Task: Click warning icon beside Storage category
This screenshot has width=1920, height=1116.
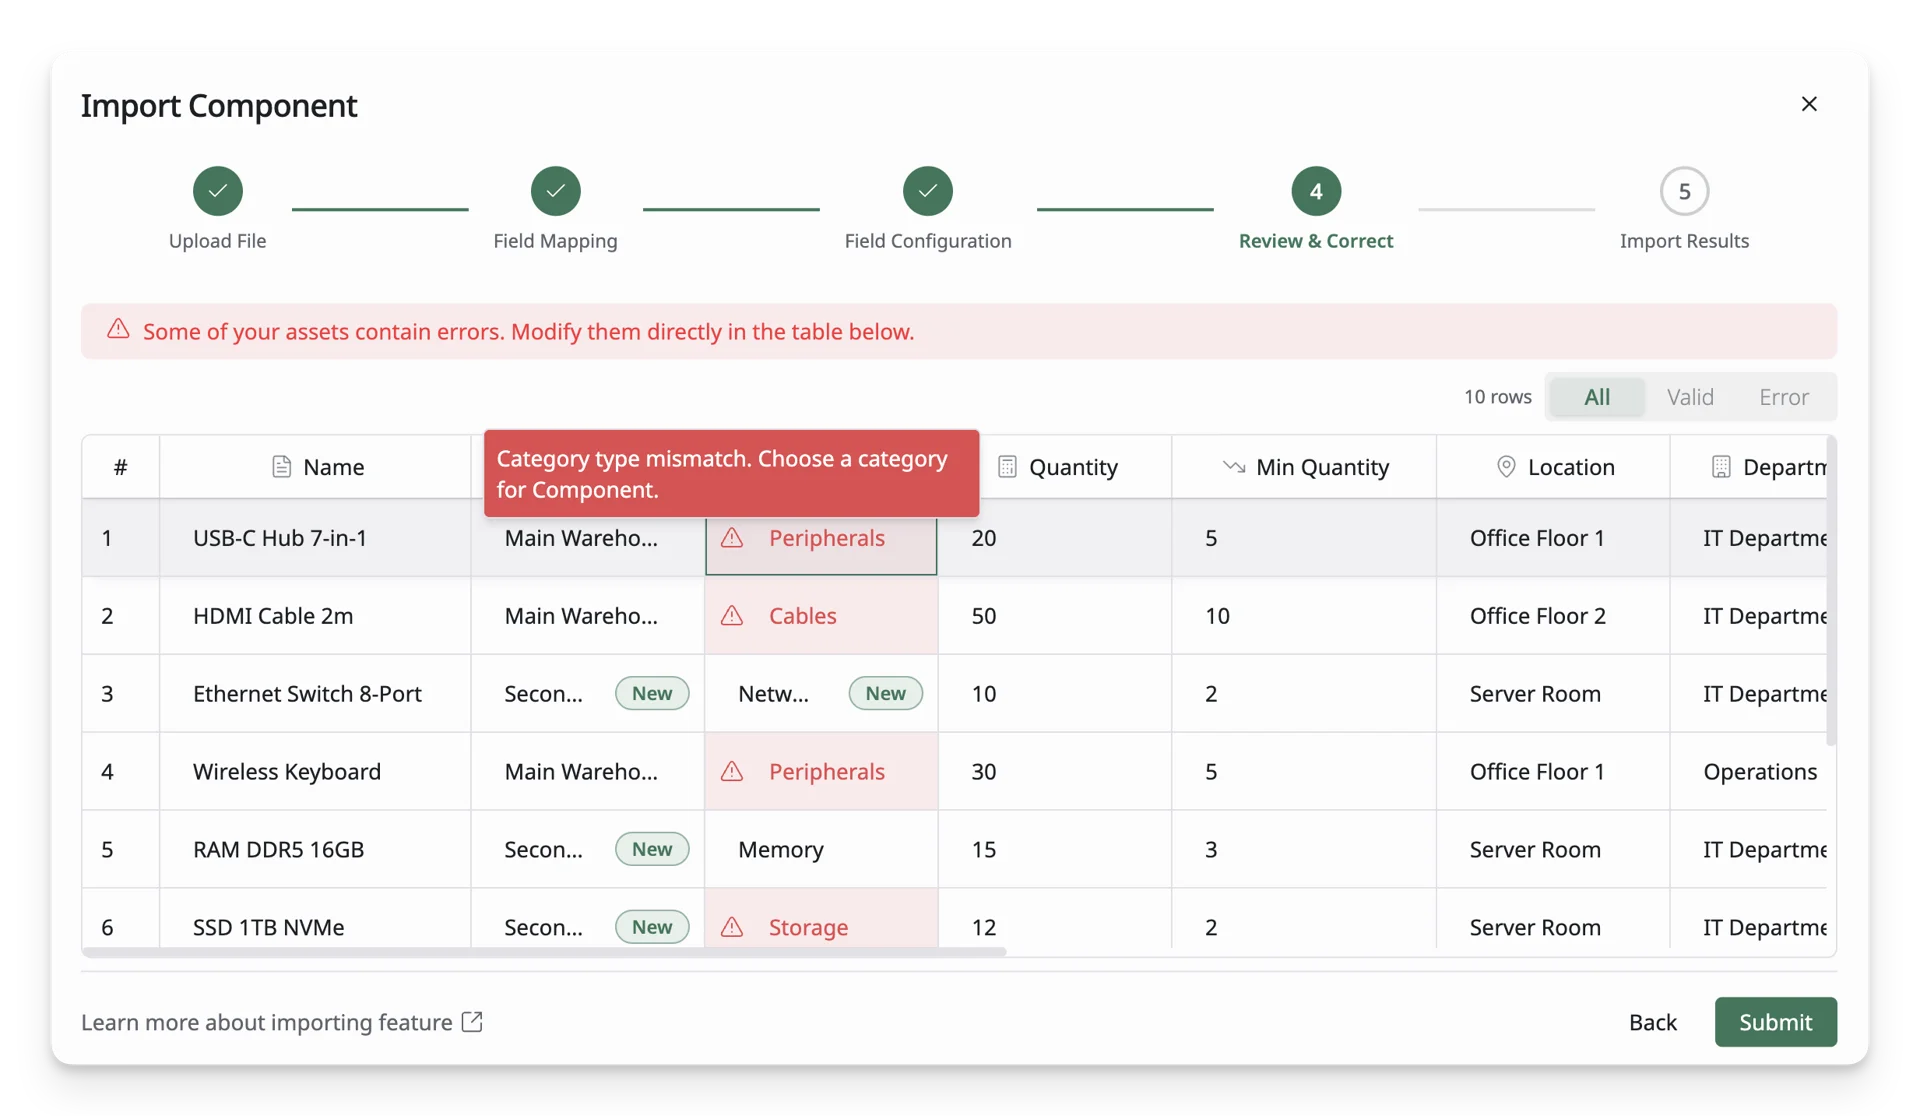Action: coord(732,927)
